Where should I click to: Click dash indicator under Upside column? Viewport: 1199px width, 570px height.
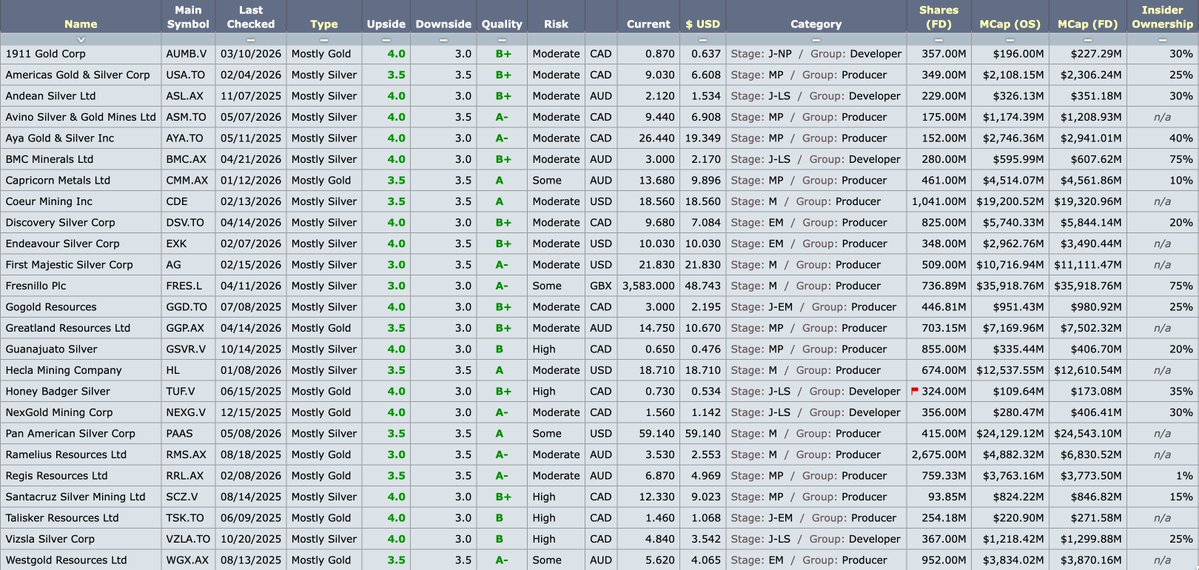(385, 39)
